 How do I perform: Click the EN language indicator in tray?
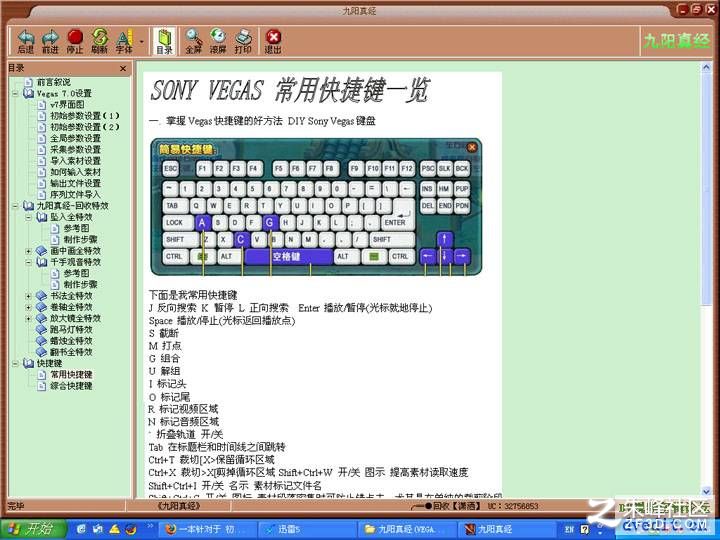click(x=569, y=529)
